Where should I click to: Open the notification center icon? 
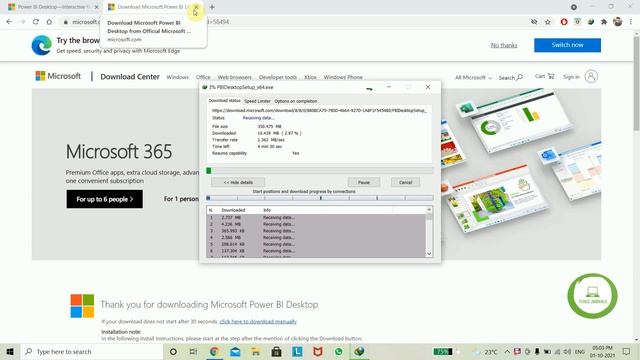[627, 351]
